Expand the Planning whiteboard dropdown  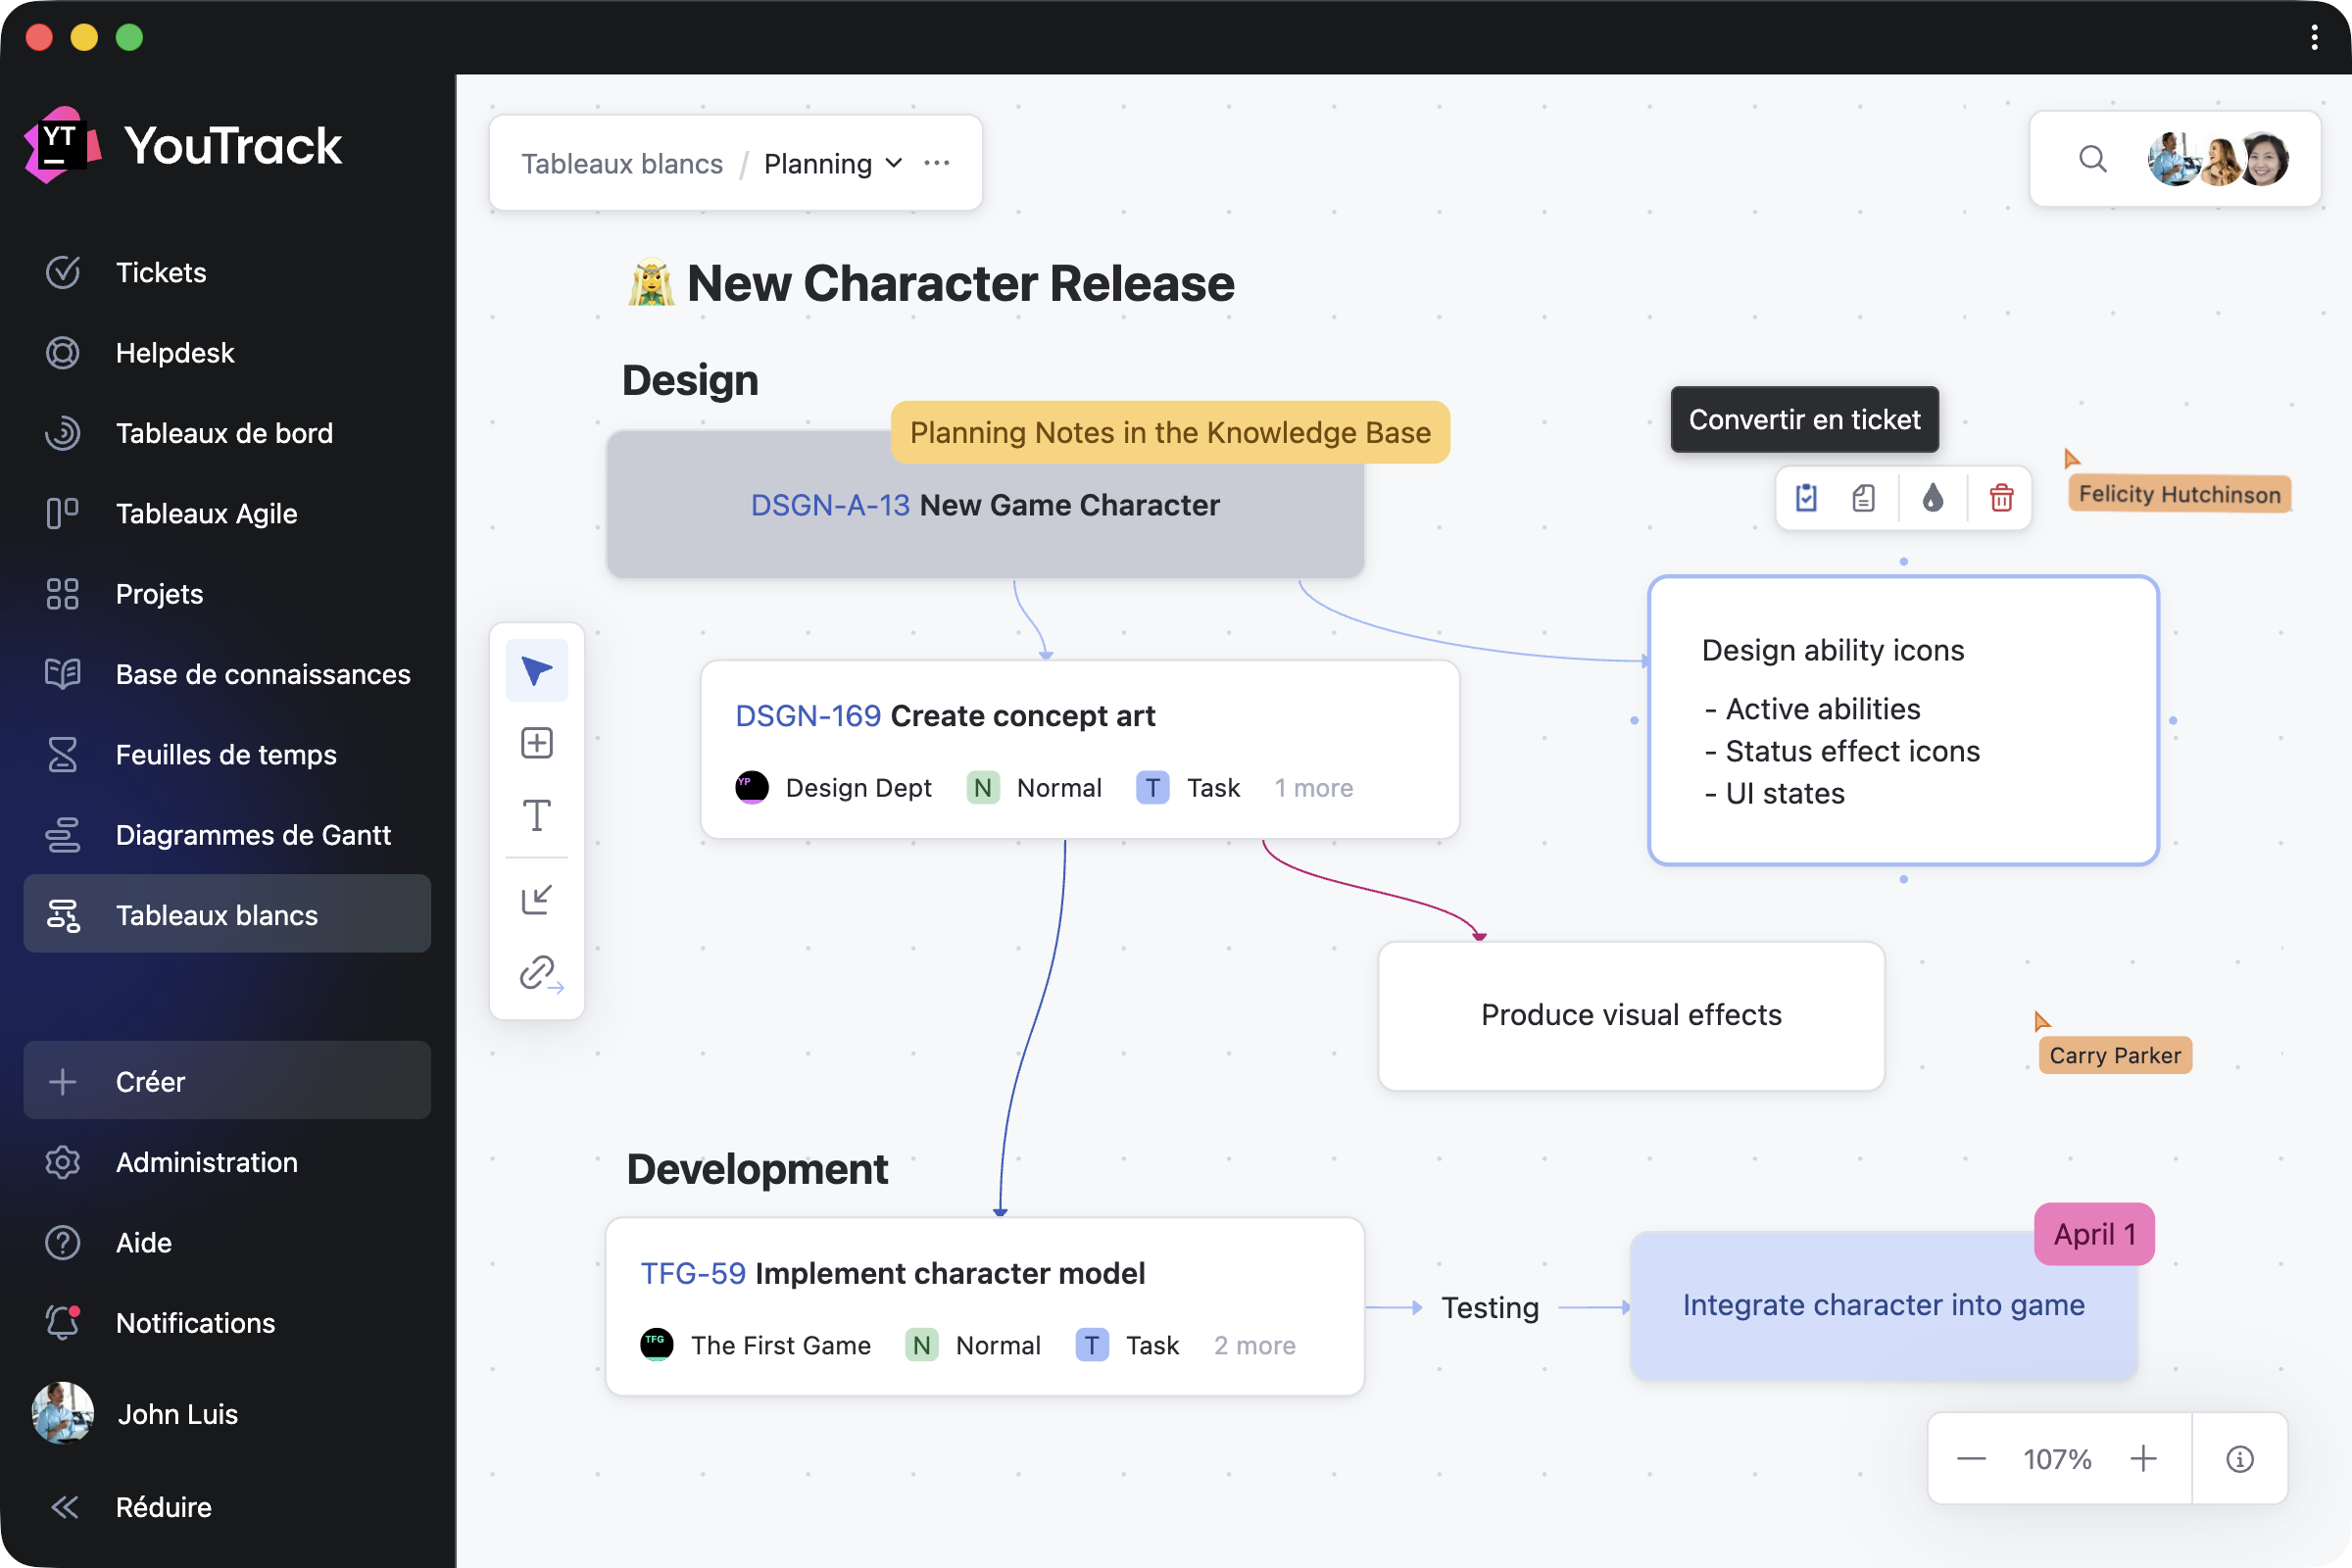click(x=894, y=163)
